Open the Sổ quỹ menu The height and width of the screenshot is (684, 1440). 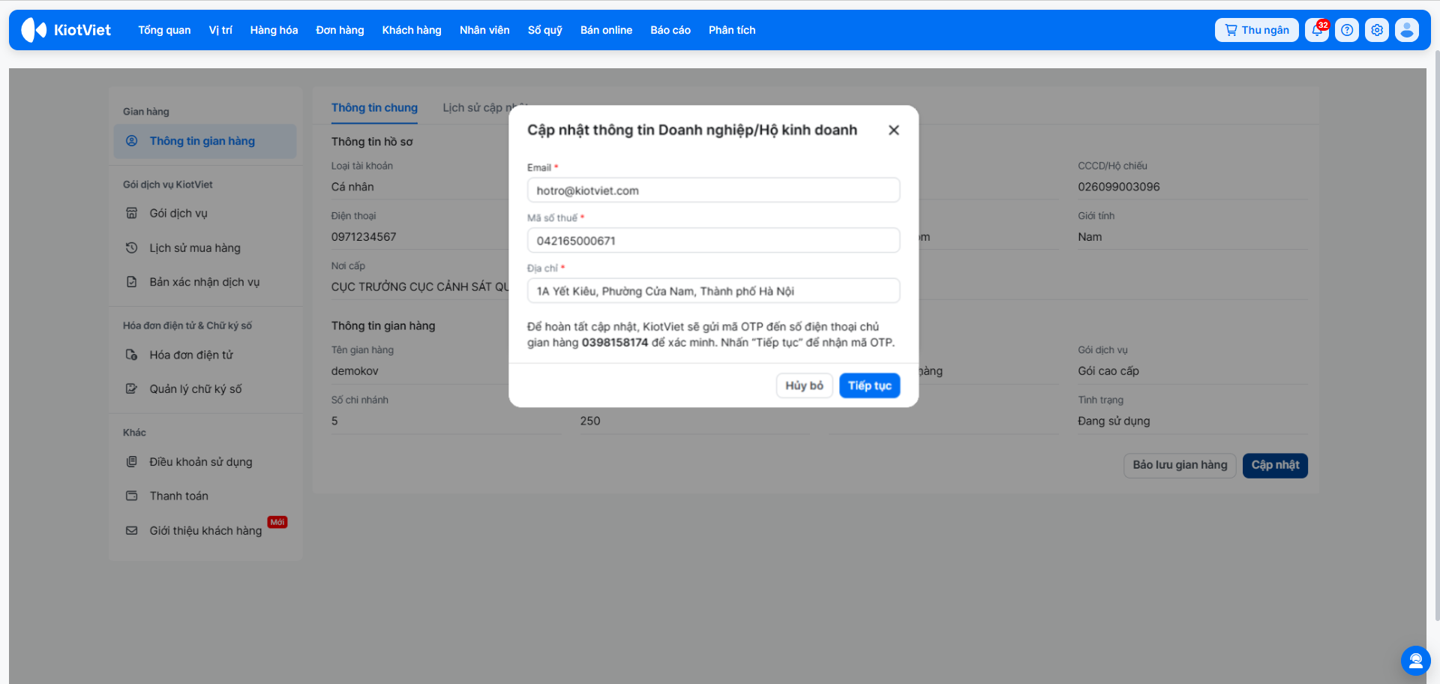545,30
